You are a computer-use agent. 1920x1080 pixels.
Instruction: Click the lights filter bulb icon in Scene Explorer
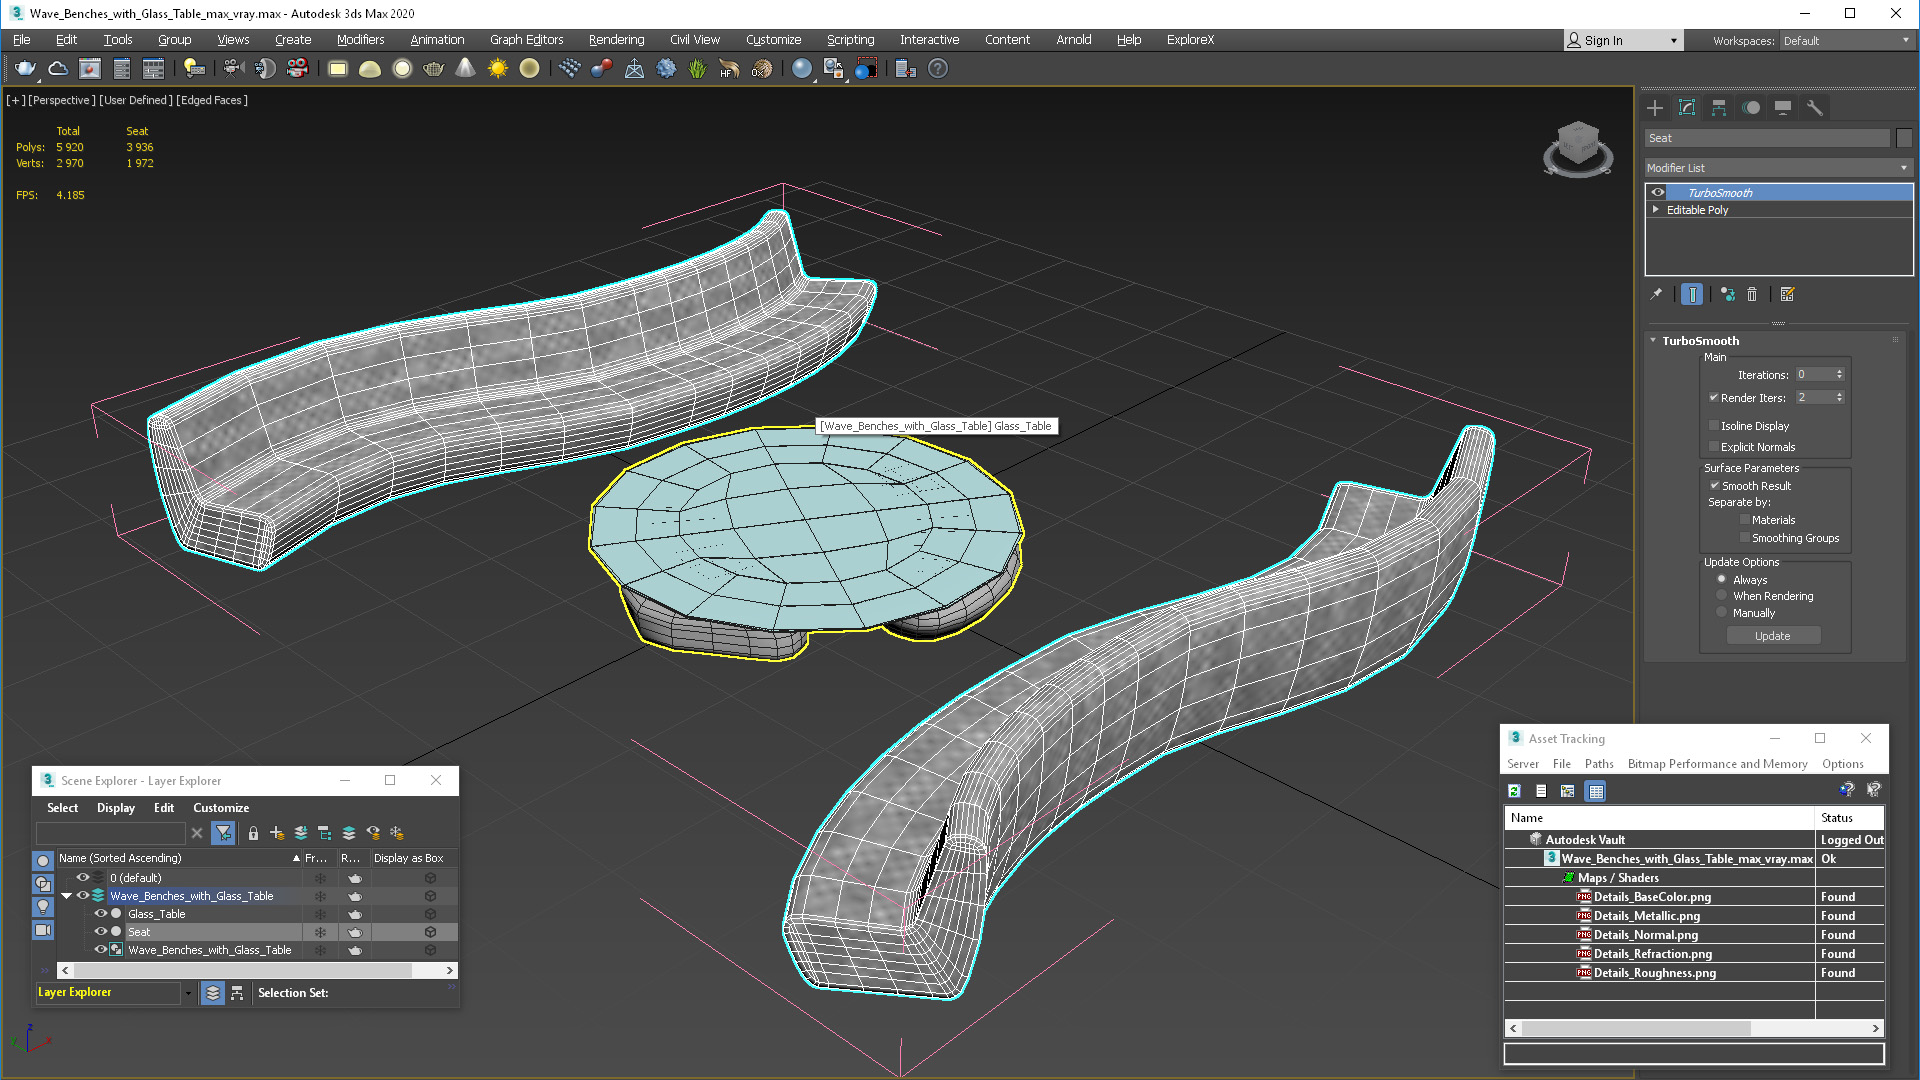coord(43,907)
